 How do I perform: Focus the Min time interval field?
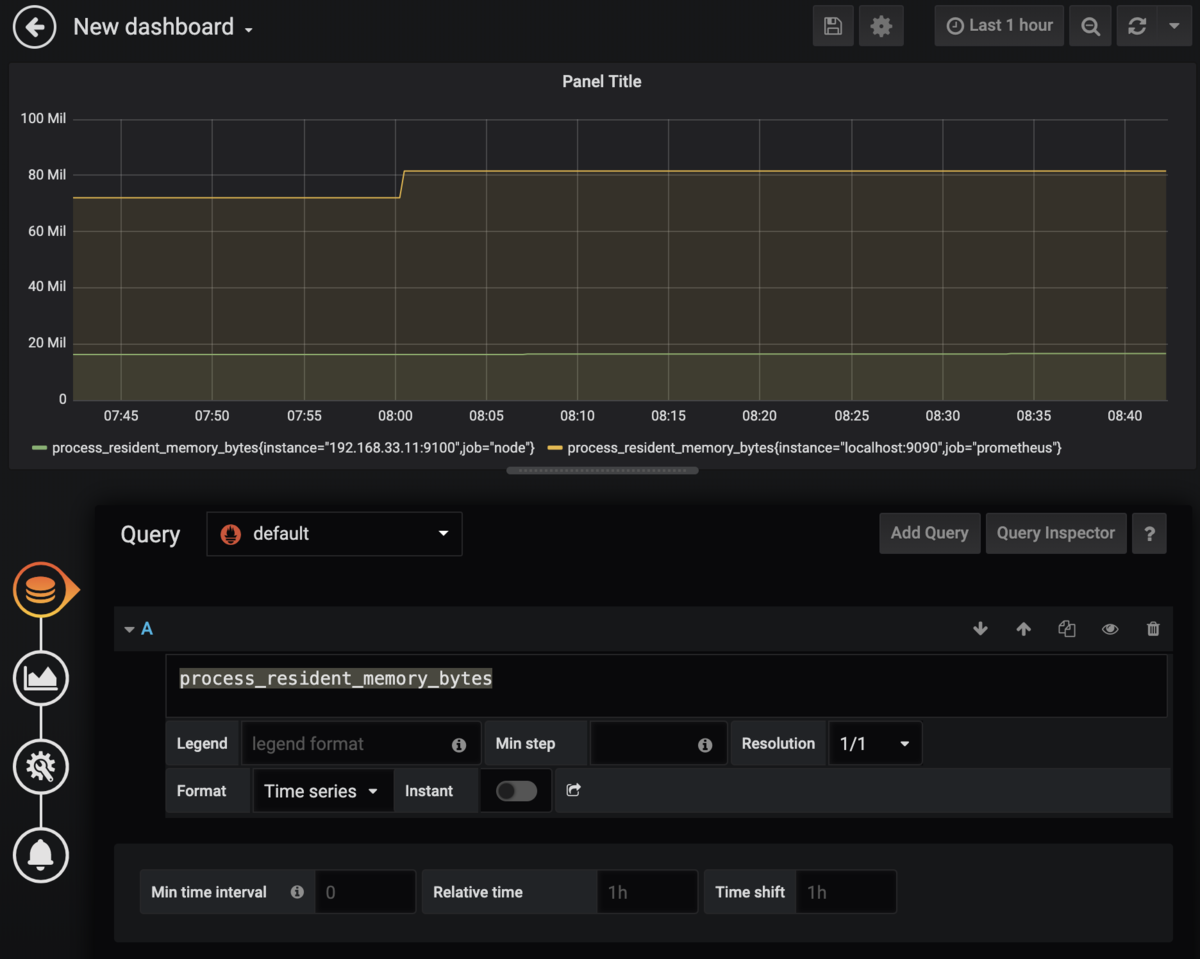365,892
